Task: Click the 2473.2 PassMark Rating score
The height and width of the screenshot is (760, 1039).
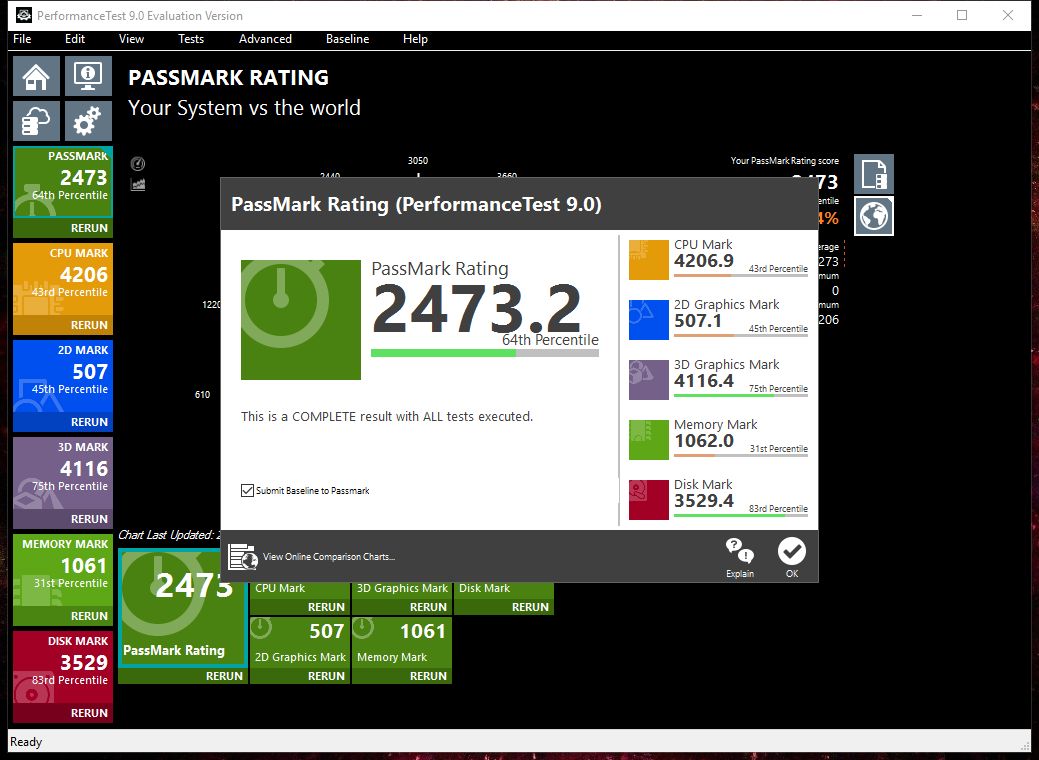Action: (476, 309)
